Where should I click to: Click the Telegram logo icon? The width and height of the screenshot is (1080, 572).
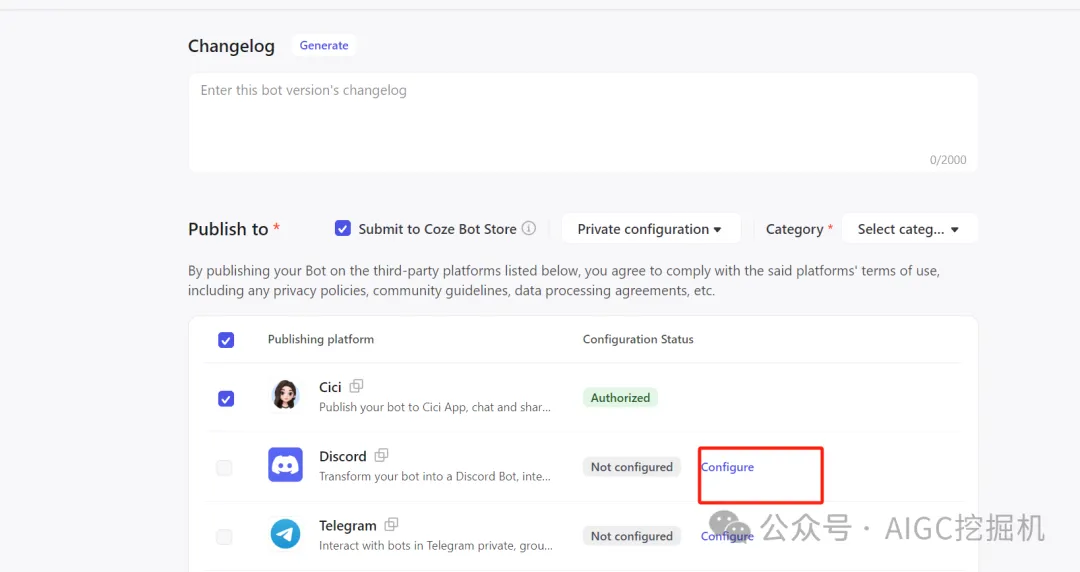tap(285, 534)
